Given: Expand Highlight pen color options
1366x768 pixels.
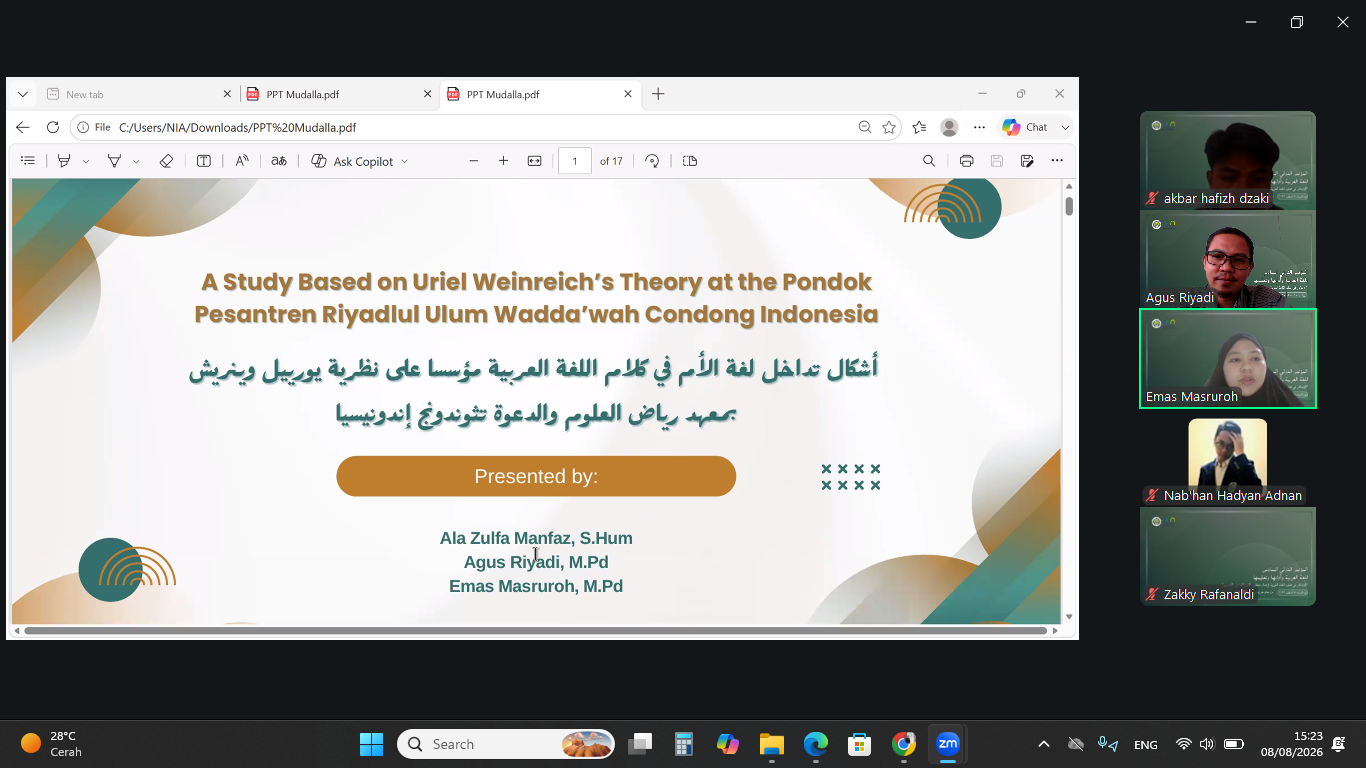Looking at the screenshot, I should (86, 161).
